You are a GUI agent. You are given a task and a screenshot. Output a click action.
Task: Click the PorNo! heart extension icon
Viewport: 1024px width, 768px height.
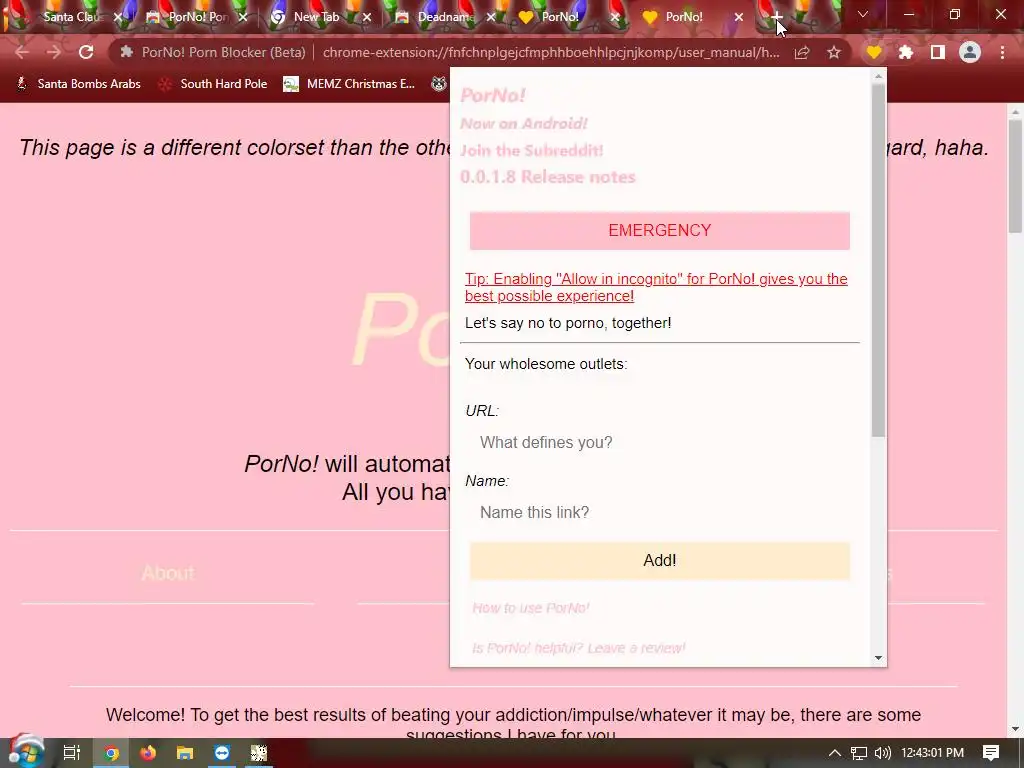(x=874, y=52)
